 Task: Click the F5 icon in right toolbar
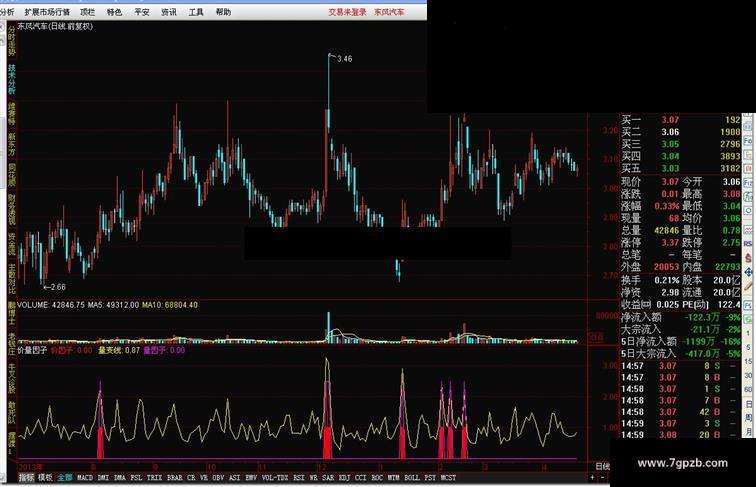[x=748, y=306]
